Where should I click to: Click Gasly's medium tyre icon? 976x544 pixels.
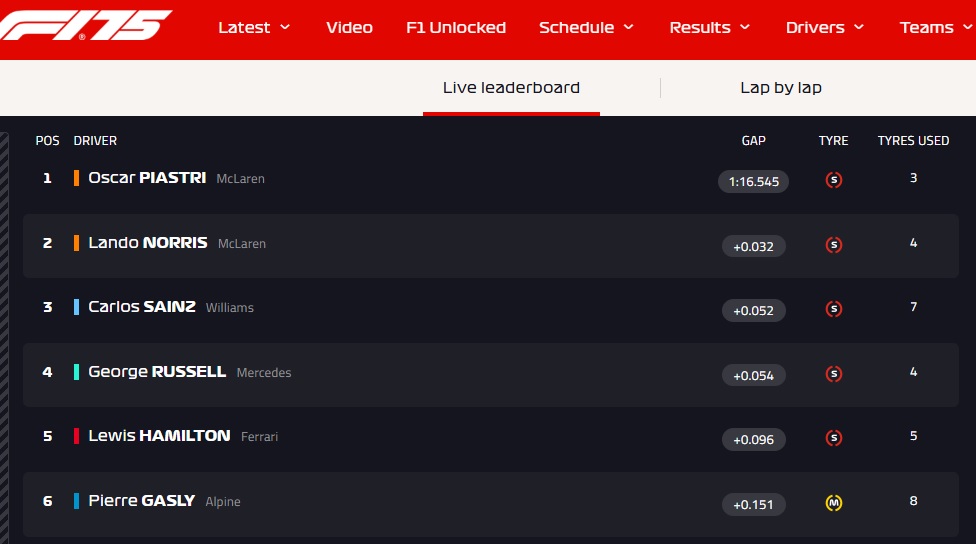coord(833,503)
